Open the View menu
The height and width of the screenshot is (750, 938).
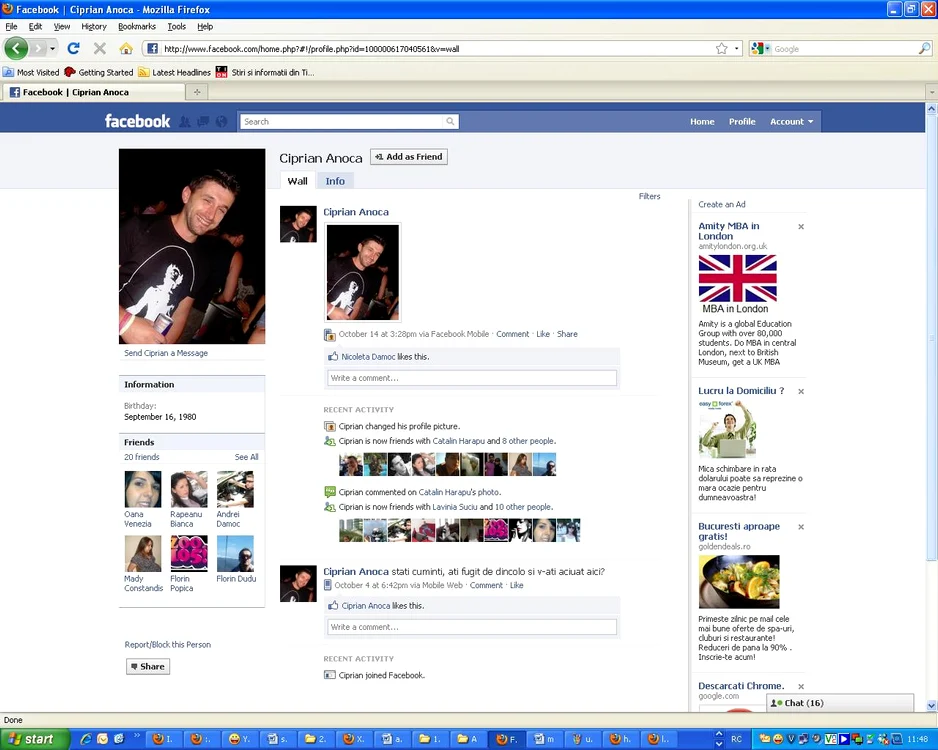tap(62, 26)
